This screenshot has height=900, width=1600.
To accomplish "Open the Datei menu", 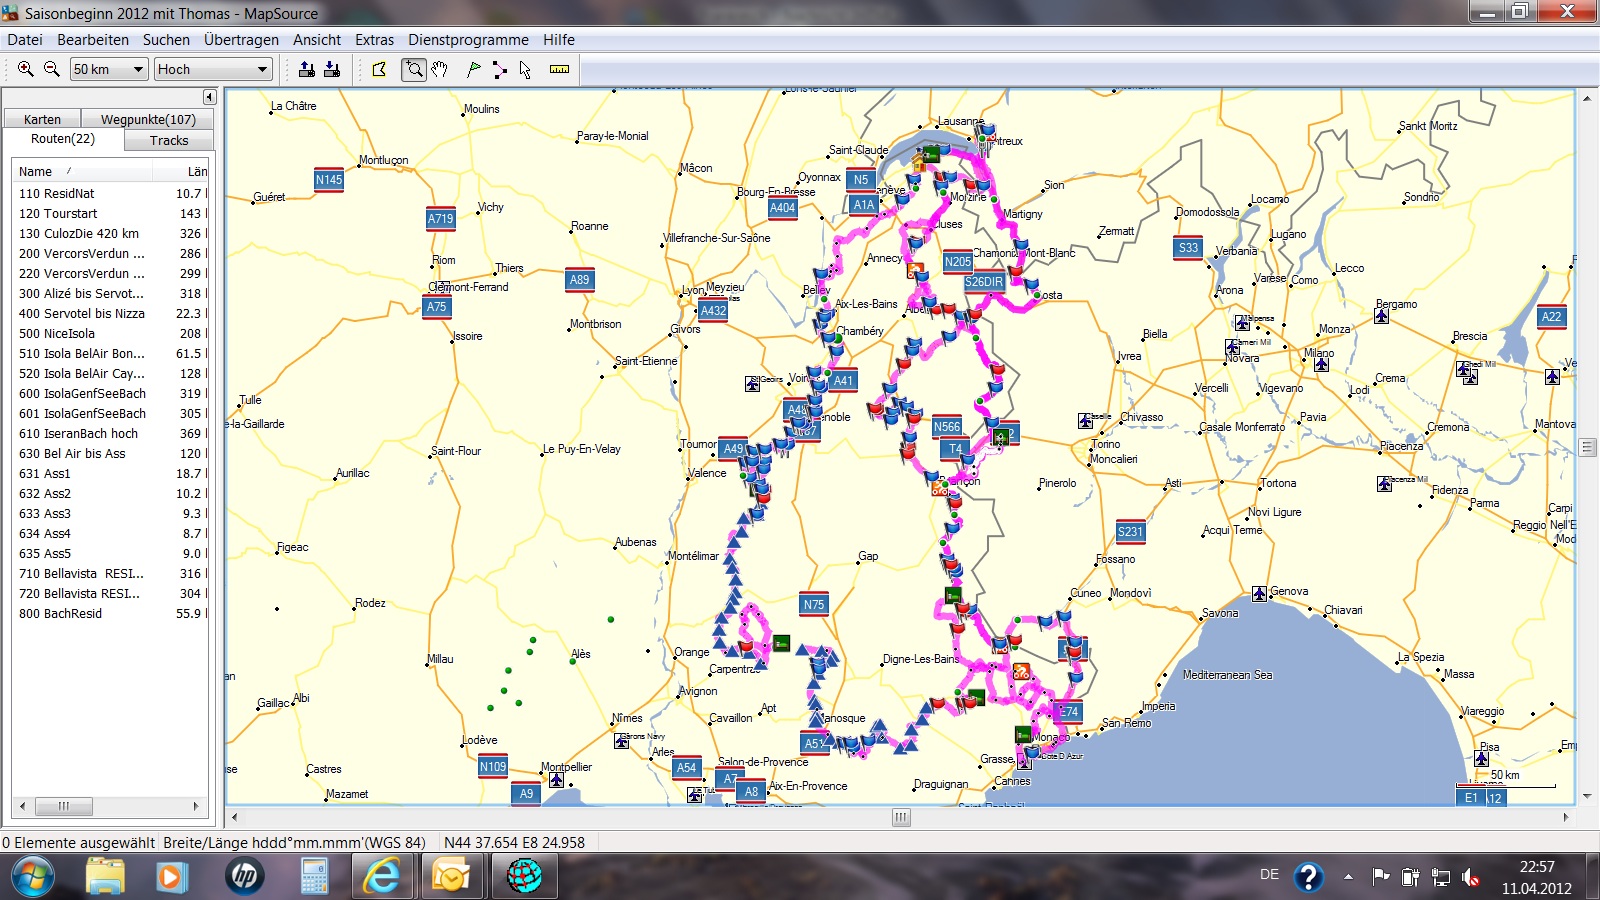I will 25,40.
